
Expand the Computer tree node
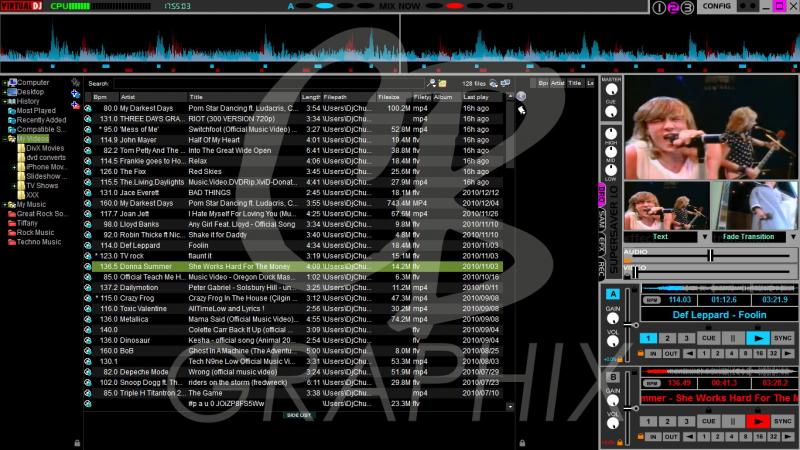click(5, 82)
